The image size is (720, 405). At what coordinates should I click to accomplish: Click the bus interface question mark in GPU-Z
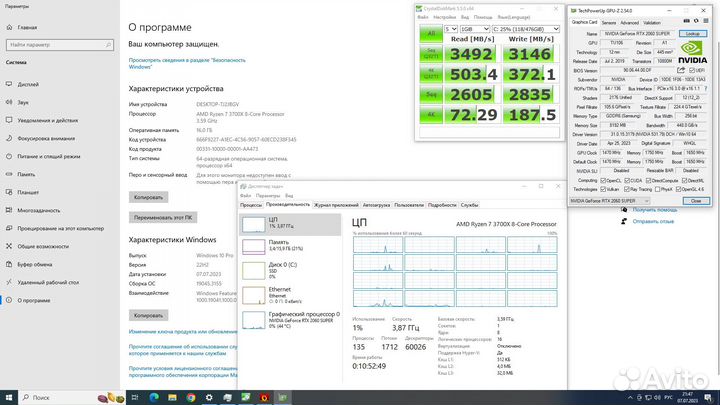point(706,88)
